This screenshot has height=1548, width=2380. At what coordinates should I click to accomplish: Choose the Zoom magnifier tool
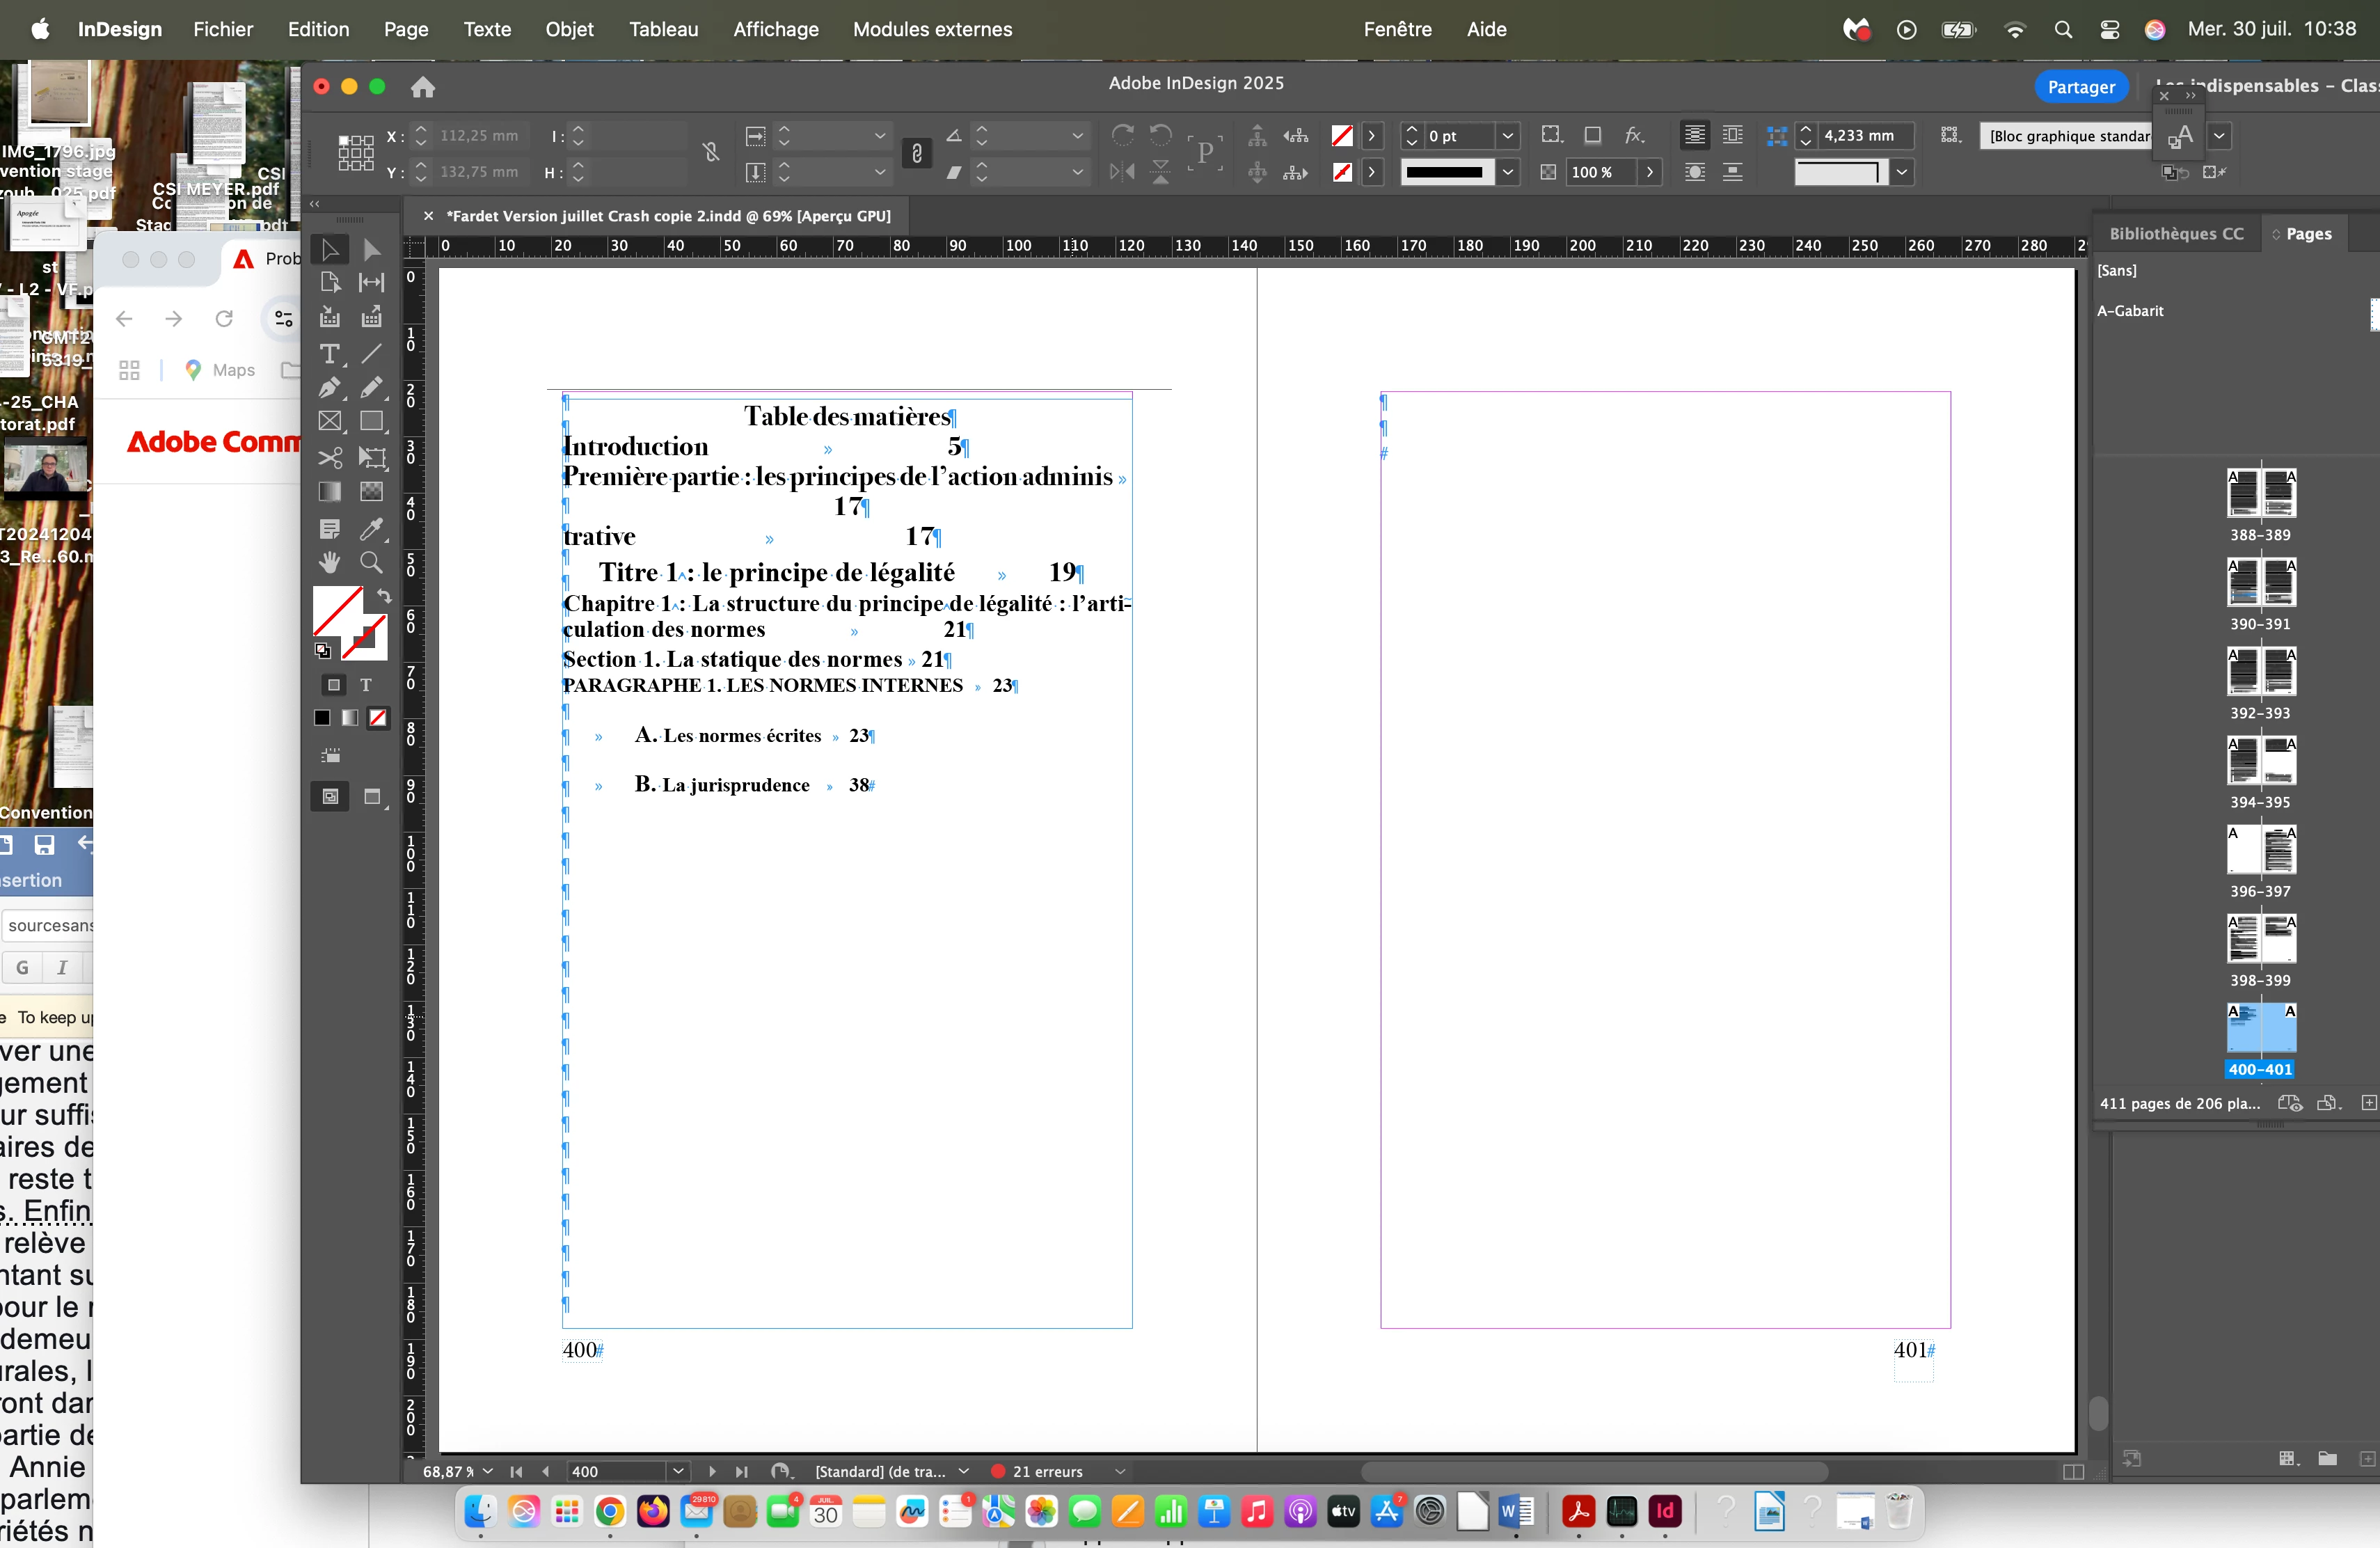click(x=371, y=562)
